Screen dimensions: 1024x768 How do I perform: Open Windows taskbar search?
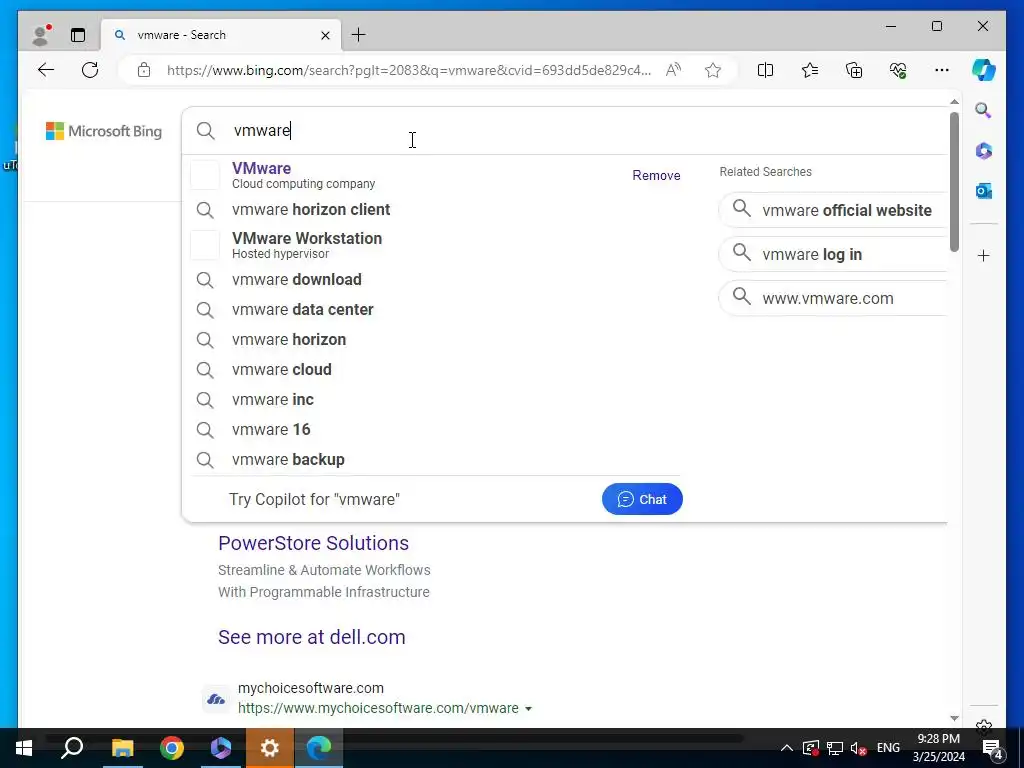pyautogui.click(x=72, y=748)
